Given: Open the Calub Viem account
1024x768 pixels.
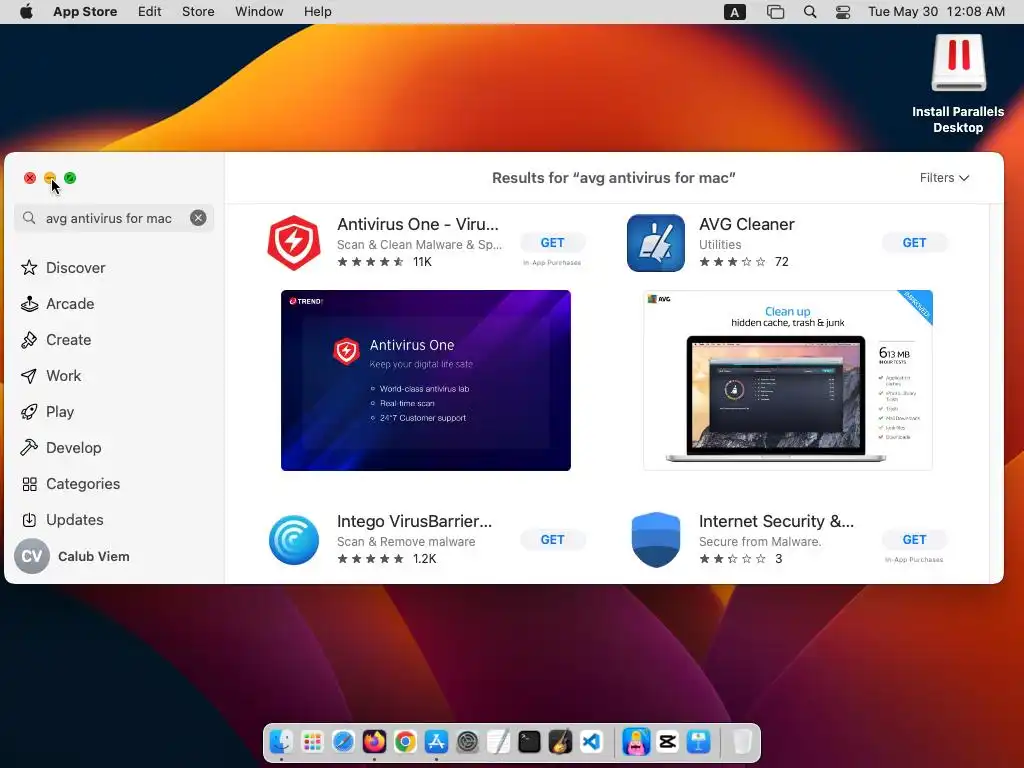Looking at the screenshot, I should 72,556.
